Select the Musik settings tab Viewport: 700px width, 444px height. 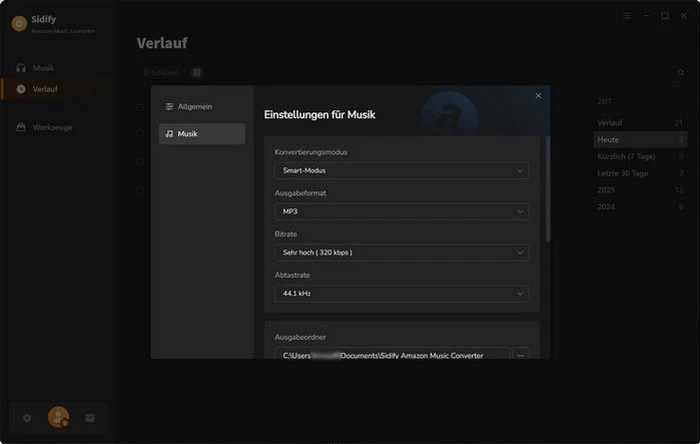click(x=202, y=133)
